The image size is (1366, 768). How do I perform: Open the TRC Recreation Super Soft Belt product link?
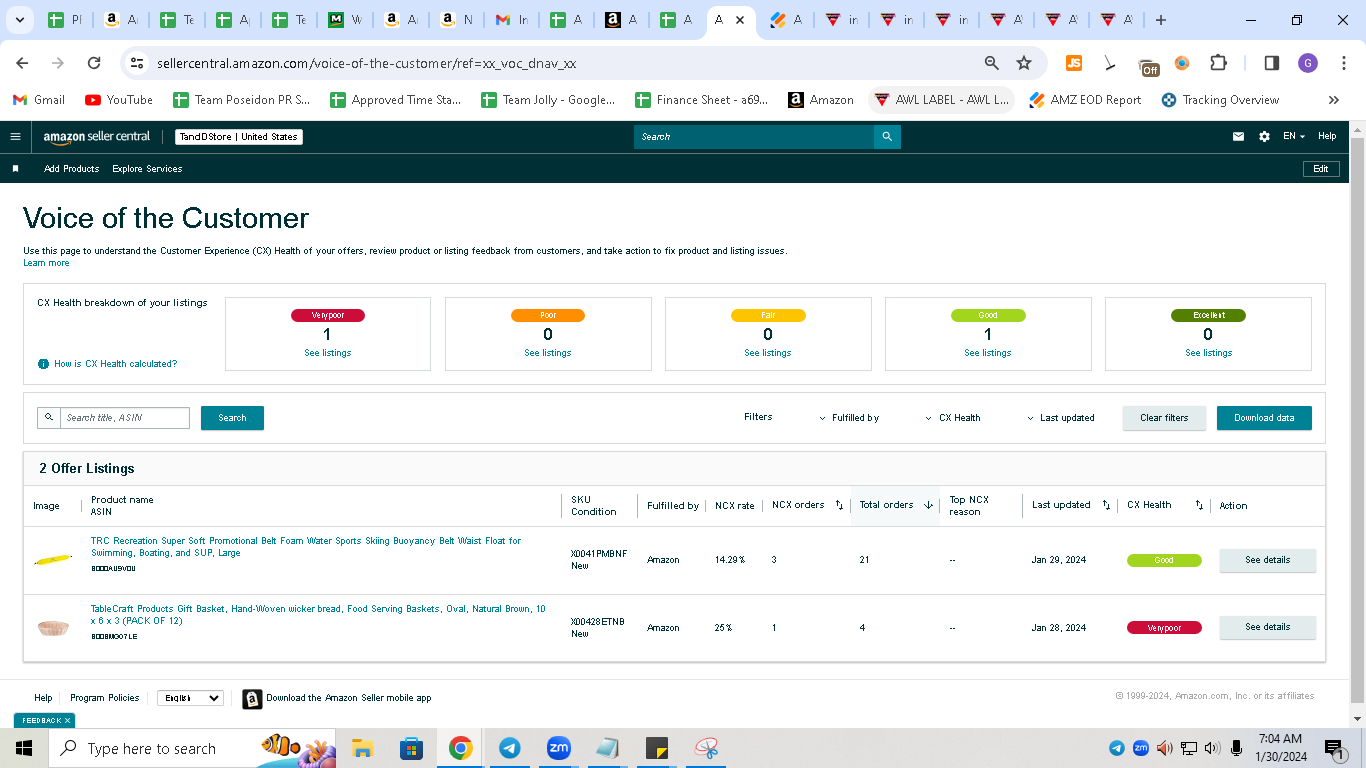click(x=306, y=547)
